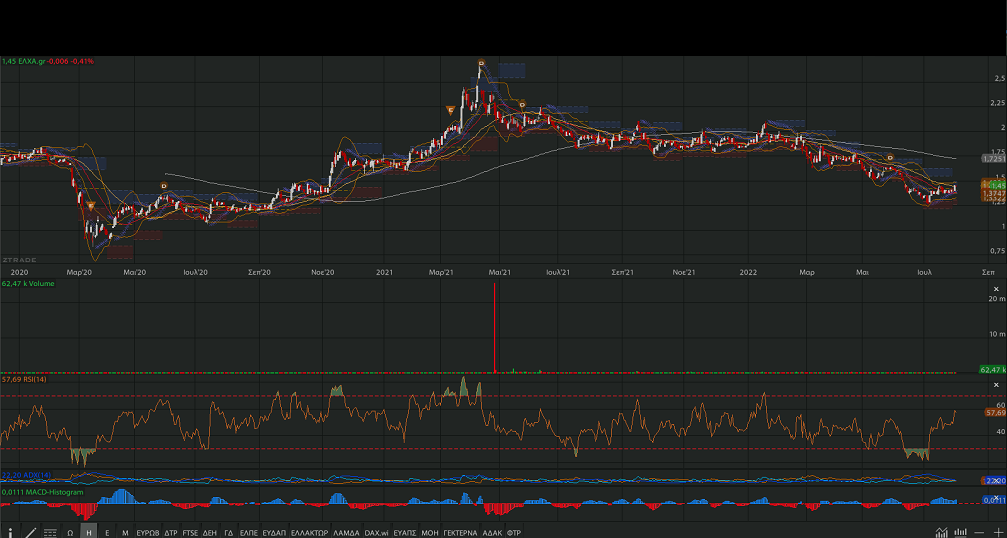Select the H daily timeframe button
This screenshot has height=538, width=1007.
tap(89, 533)
